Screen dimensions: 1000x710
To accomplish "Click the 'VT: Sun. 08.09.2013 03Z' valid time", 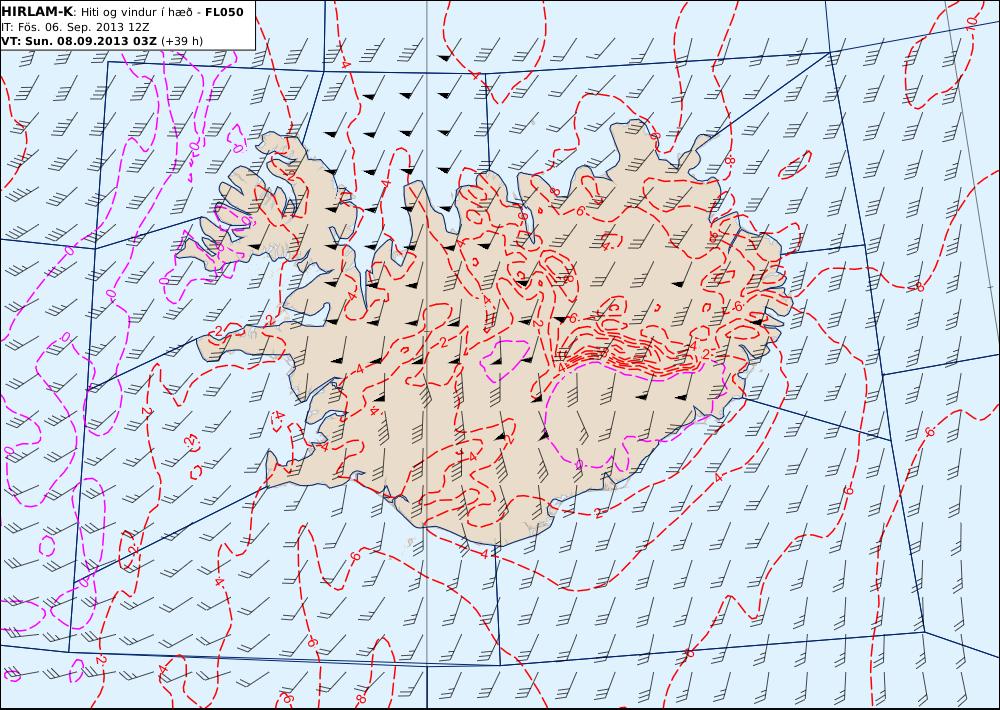I will (79, 41).
